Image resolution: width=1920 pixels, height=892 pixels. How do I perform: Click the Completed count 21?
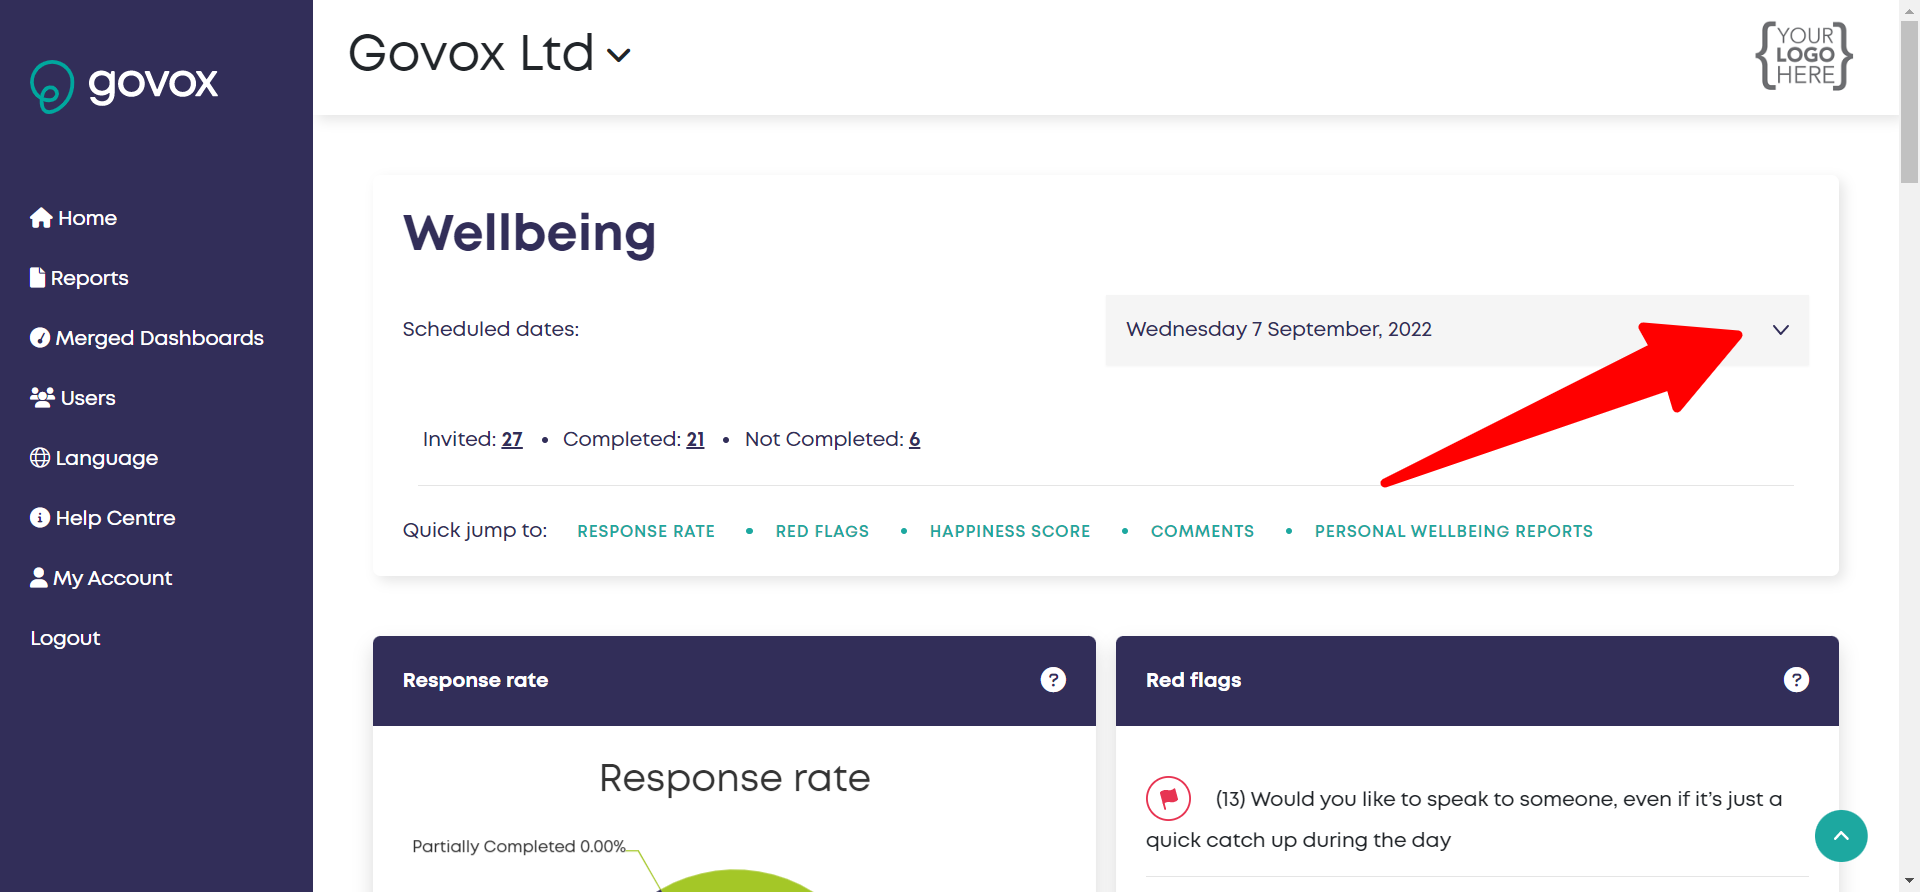click(695, 439)
